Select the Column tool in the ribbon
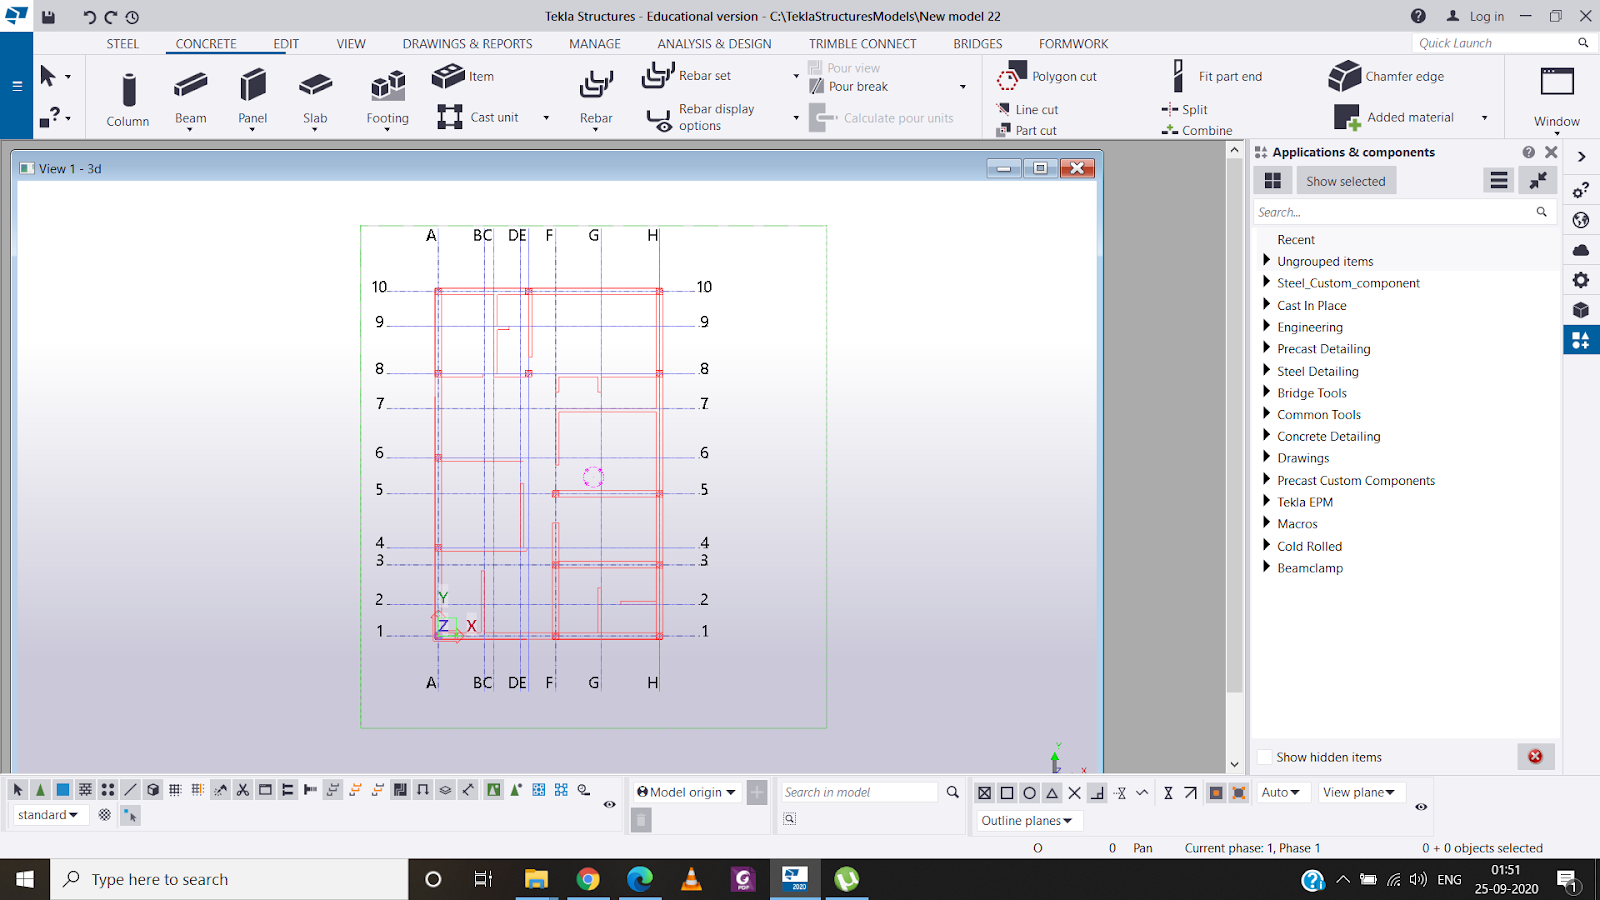1600x900 pixels. [128, 100]
